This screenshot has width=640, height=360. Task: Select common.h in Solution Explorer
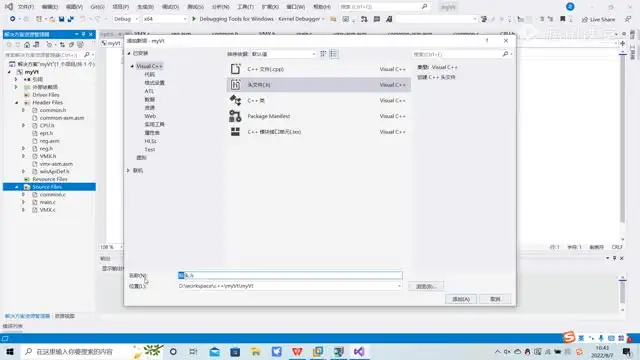click(53, 110)
